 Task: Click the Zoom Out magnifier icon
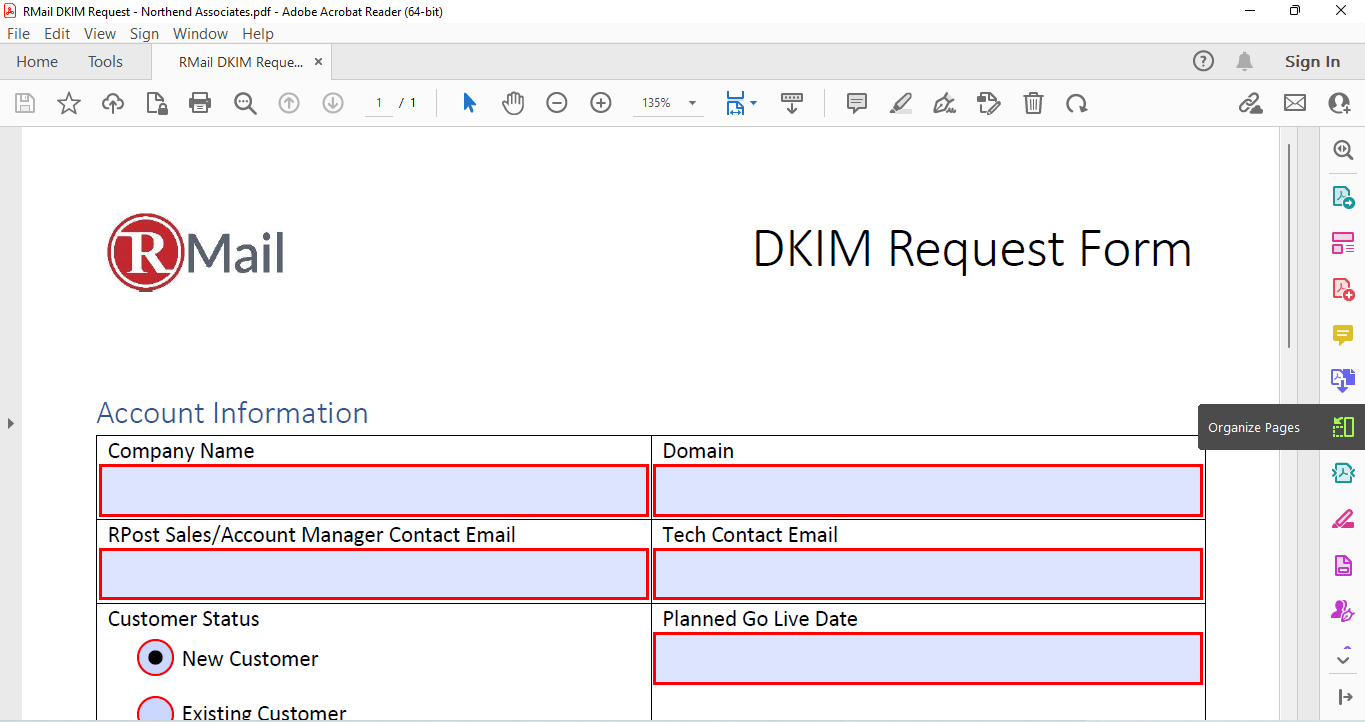[x=557, y=102]
